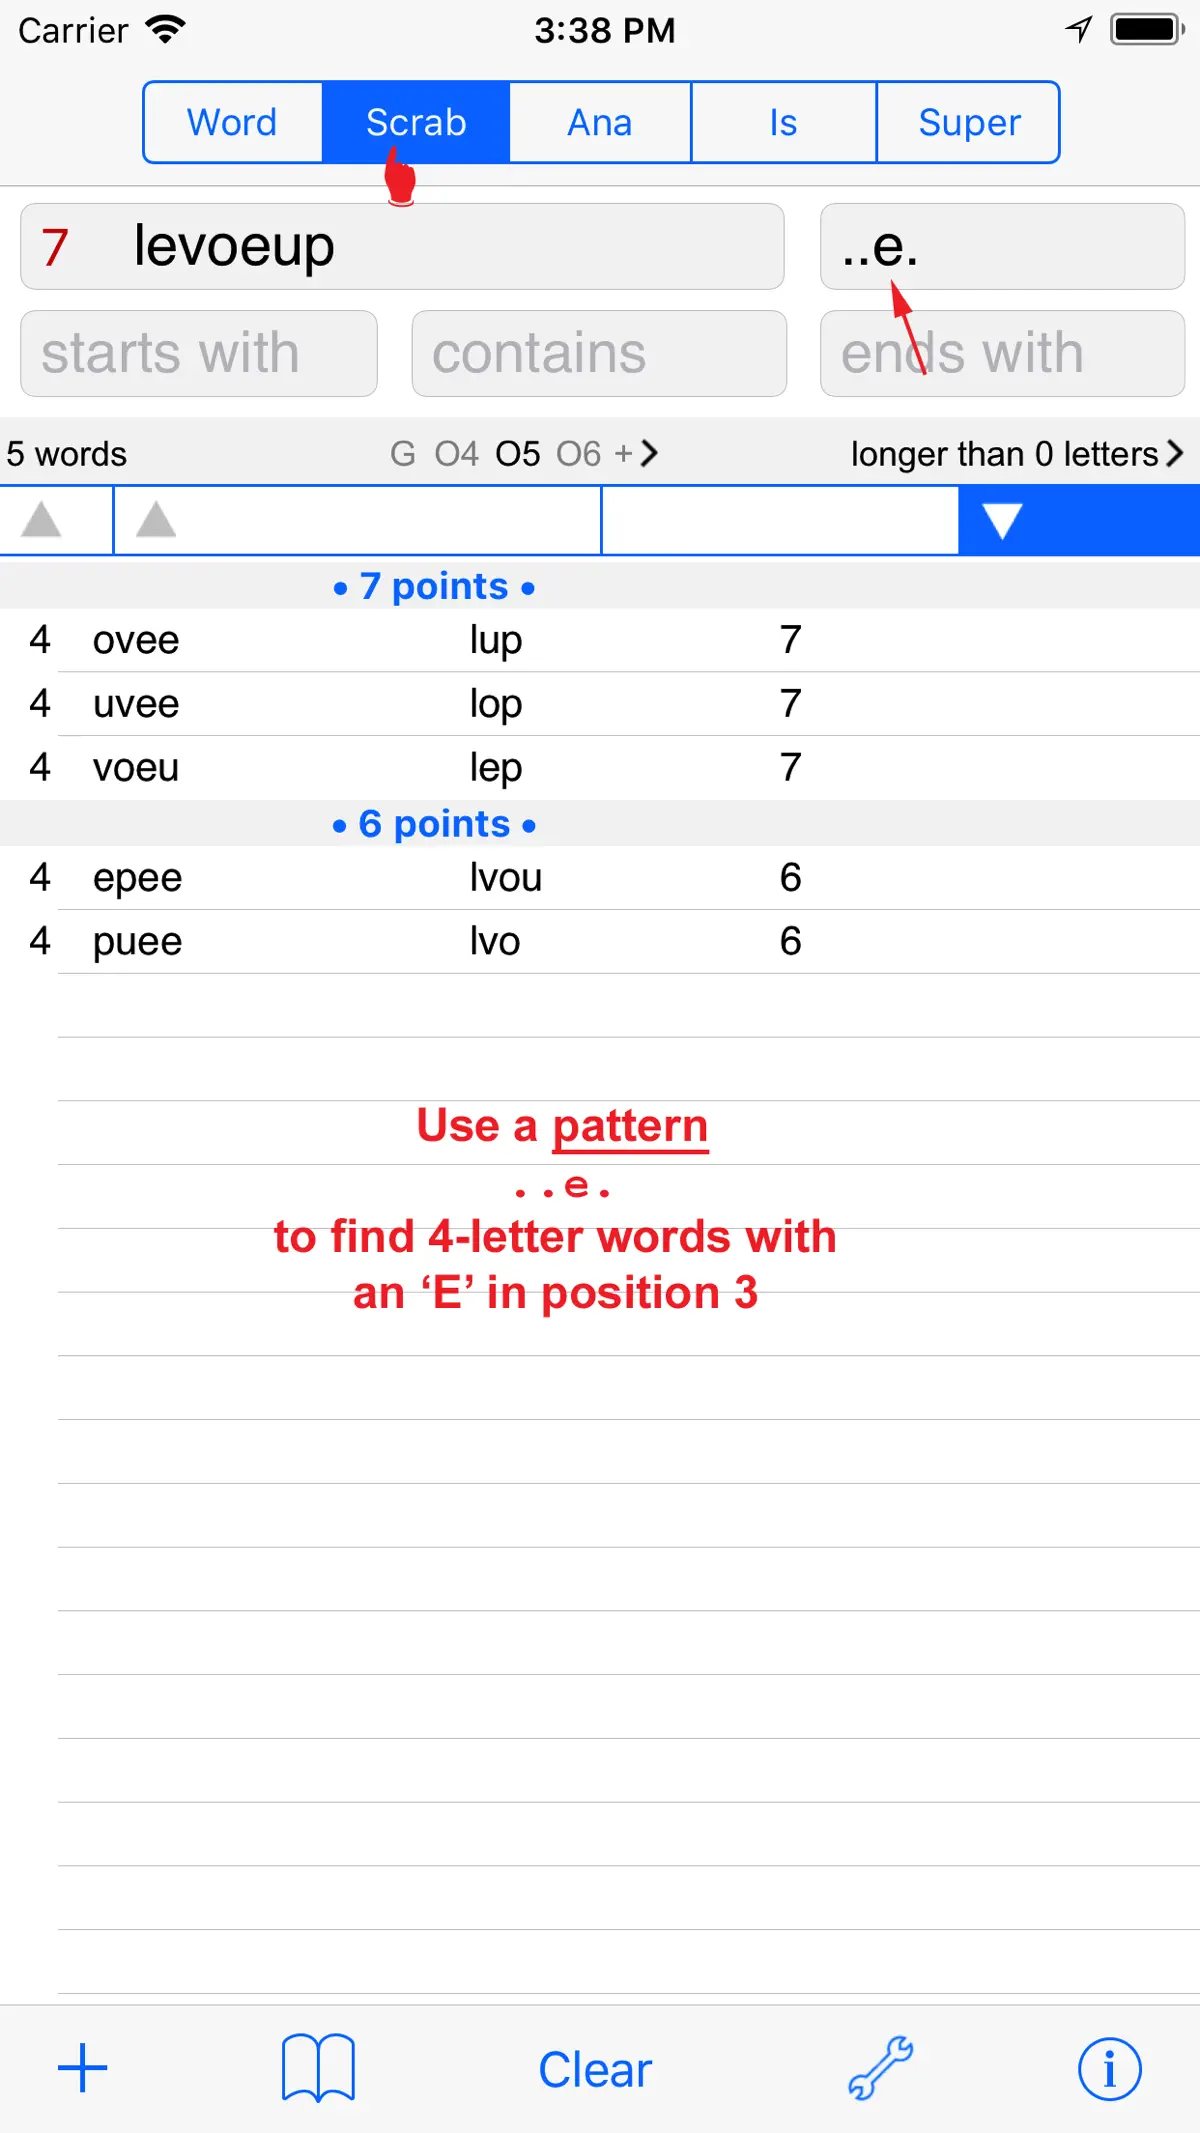Select the O6 dictionary option
The image size is (1200, 2133).
coord(579,454)
